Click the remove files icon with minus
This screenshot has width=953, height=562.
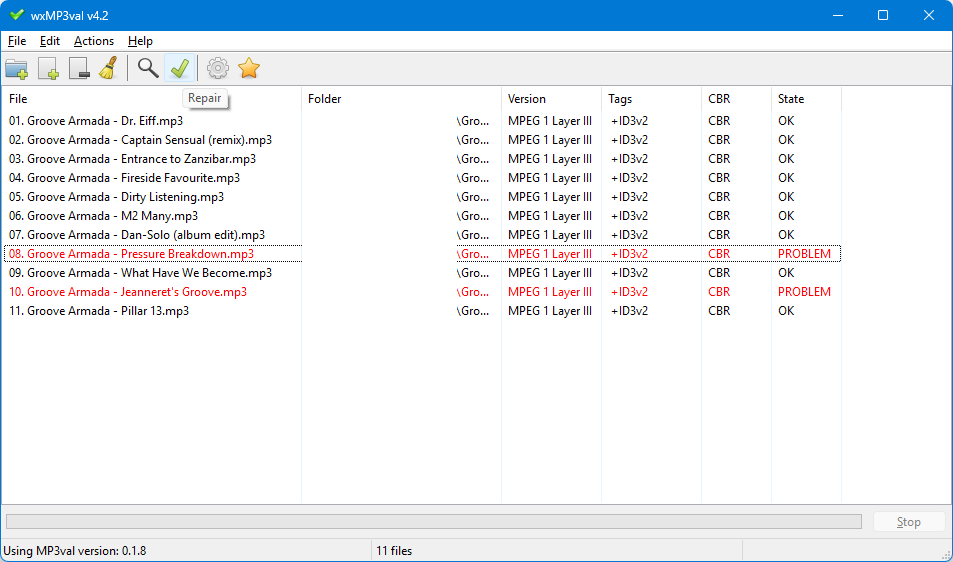(x=79, y=68)
